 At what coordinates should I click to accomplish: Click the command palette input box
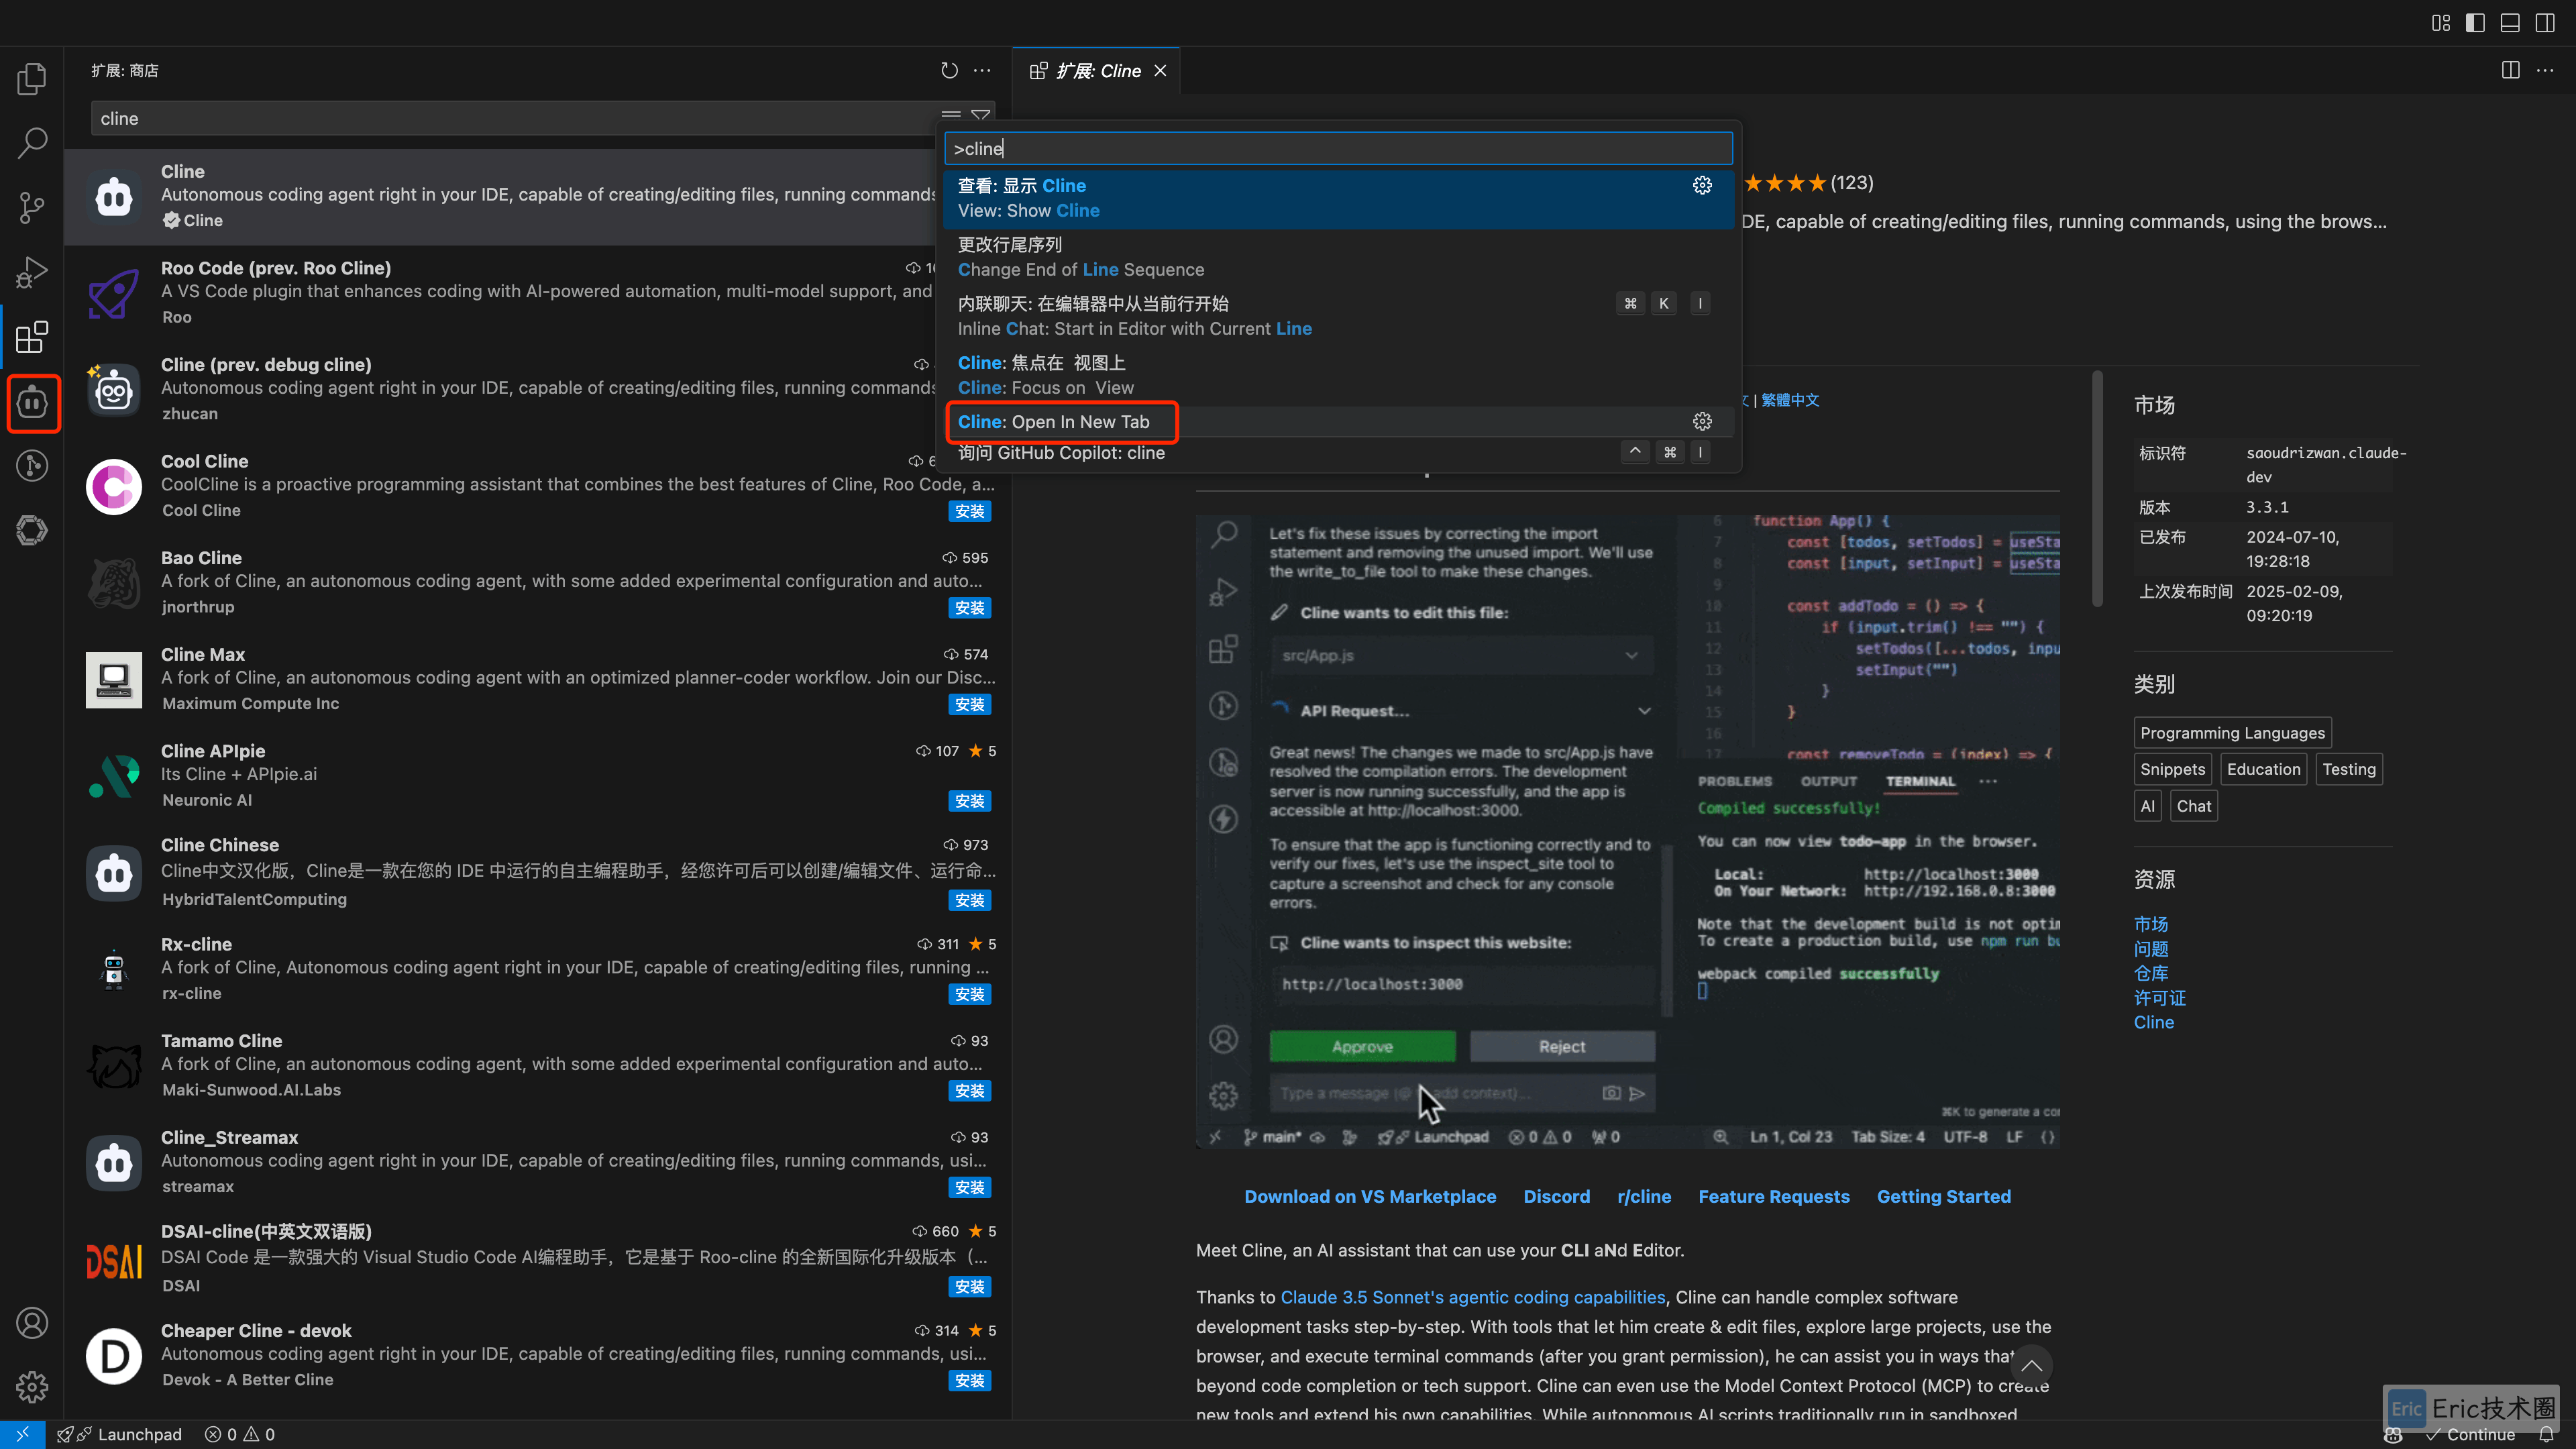(x=1338, y=148)
